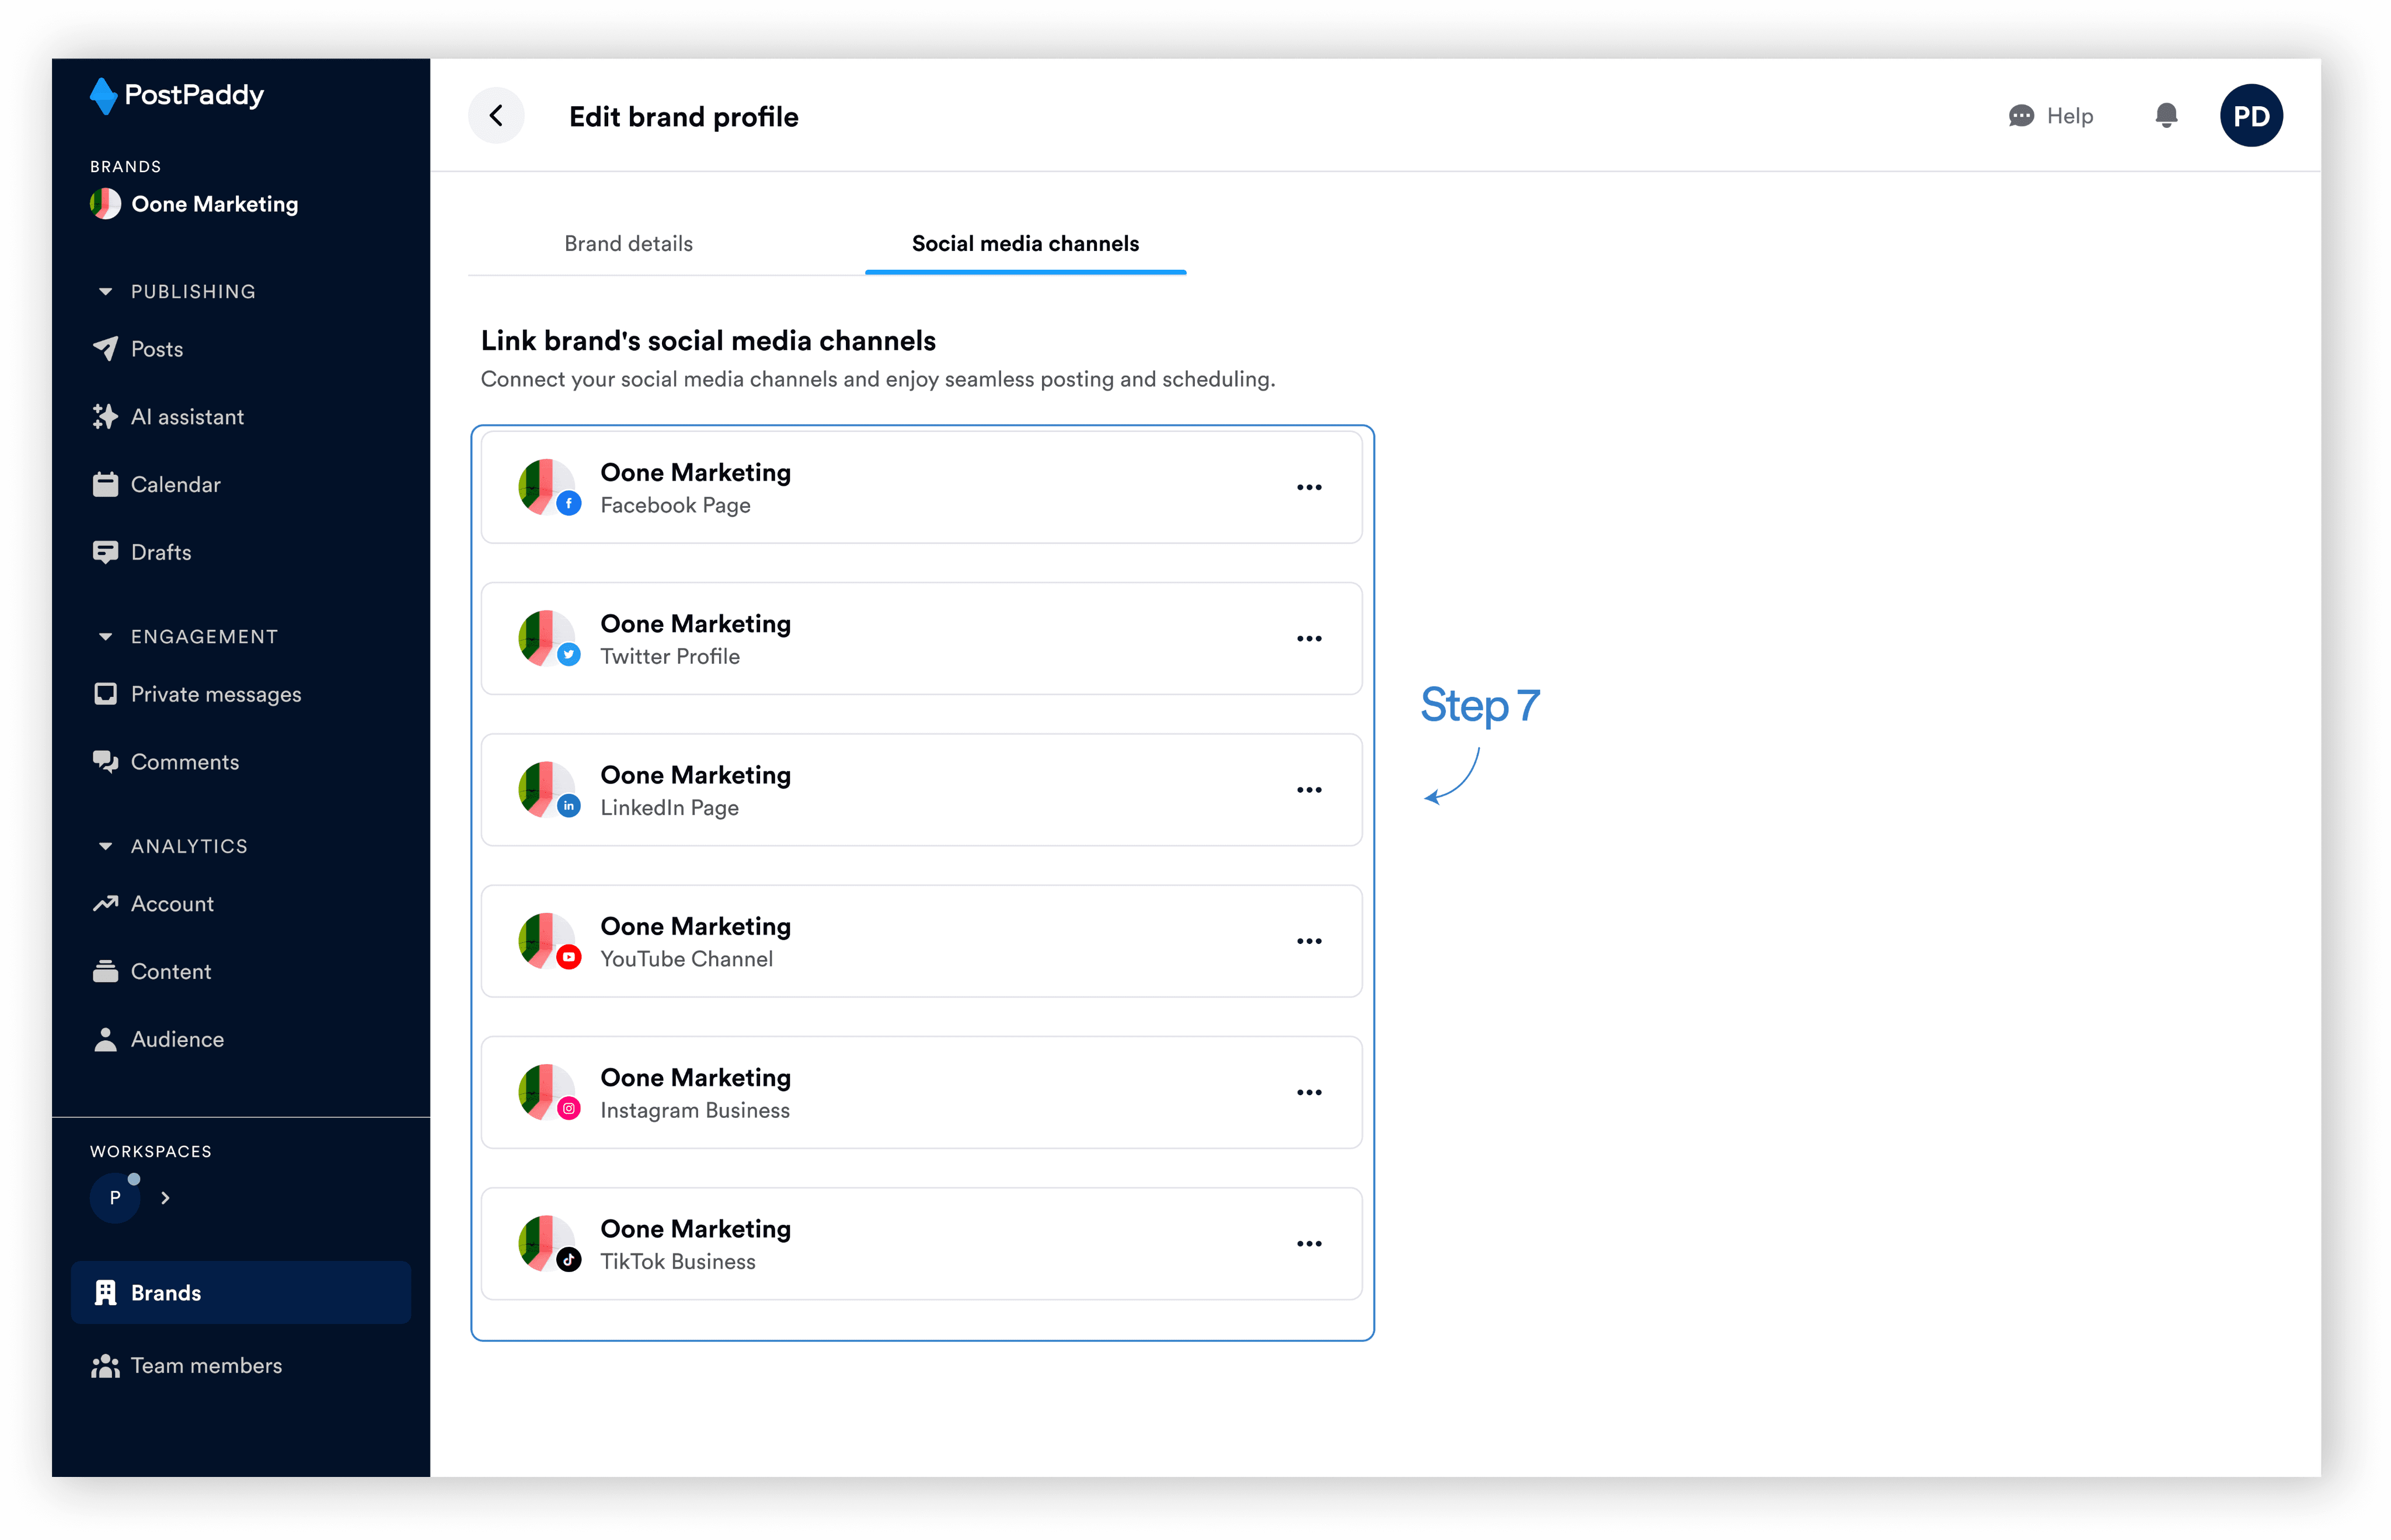Switch to the Brand details tab
Screen dimensions: 2391x1540
pyautogui.click(x=628, y=244)
